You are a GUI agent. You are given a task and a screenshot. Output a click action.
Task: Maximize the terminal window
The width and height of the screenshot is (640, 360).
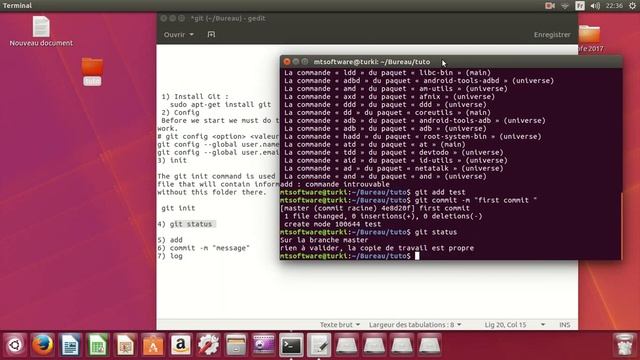tap(304, 62)
